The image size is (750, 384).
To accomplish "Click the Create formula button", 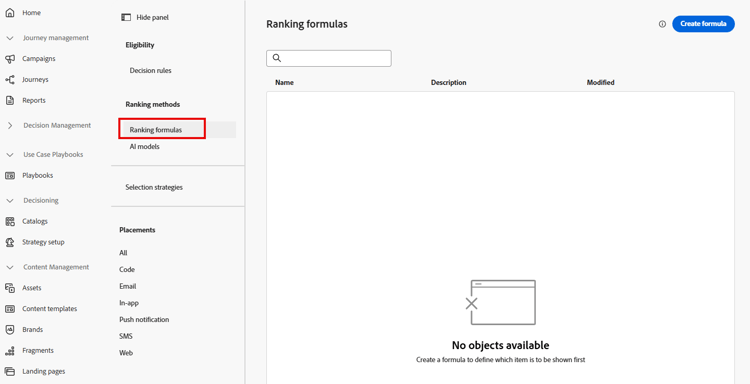I will pos(703,24).
